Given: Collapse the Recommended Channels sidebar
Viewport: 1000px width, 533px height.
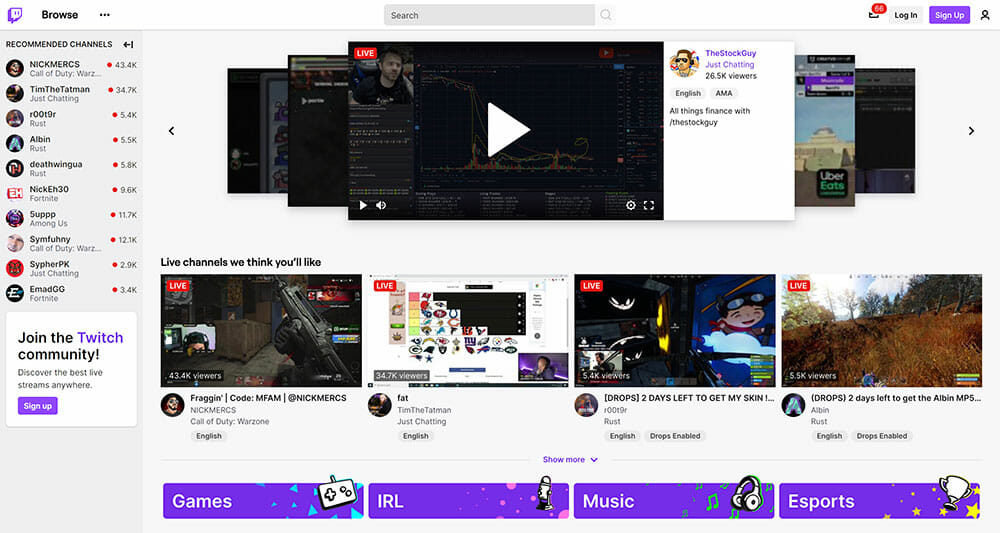Looking at the screenshot, I should click(128, 44).
